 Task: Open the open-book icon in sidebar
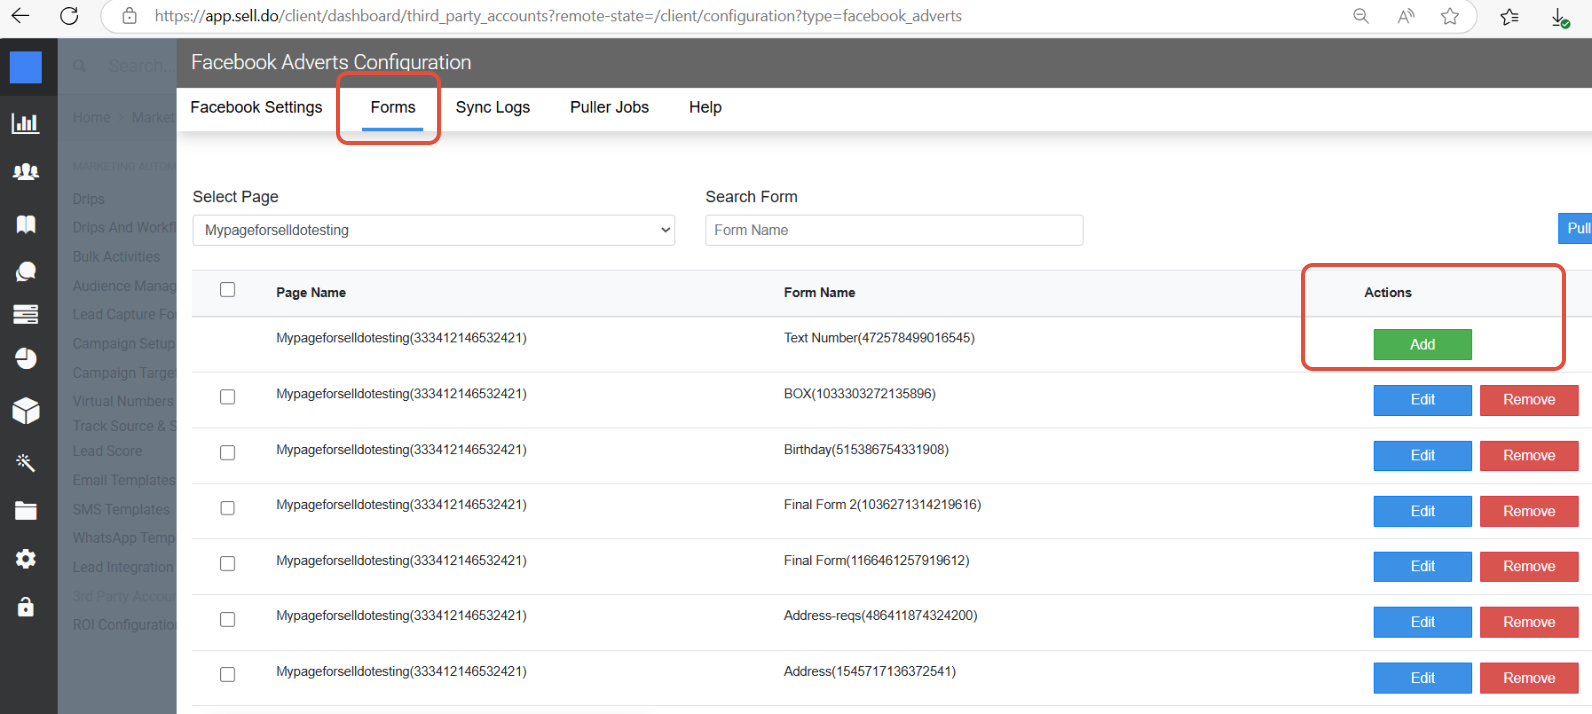tap(26, 224)
